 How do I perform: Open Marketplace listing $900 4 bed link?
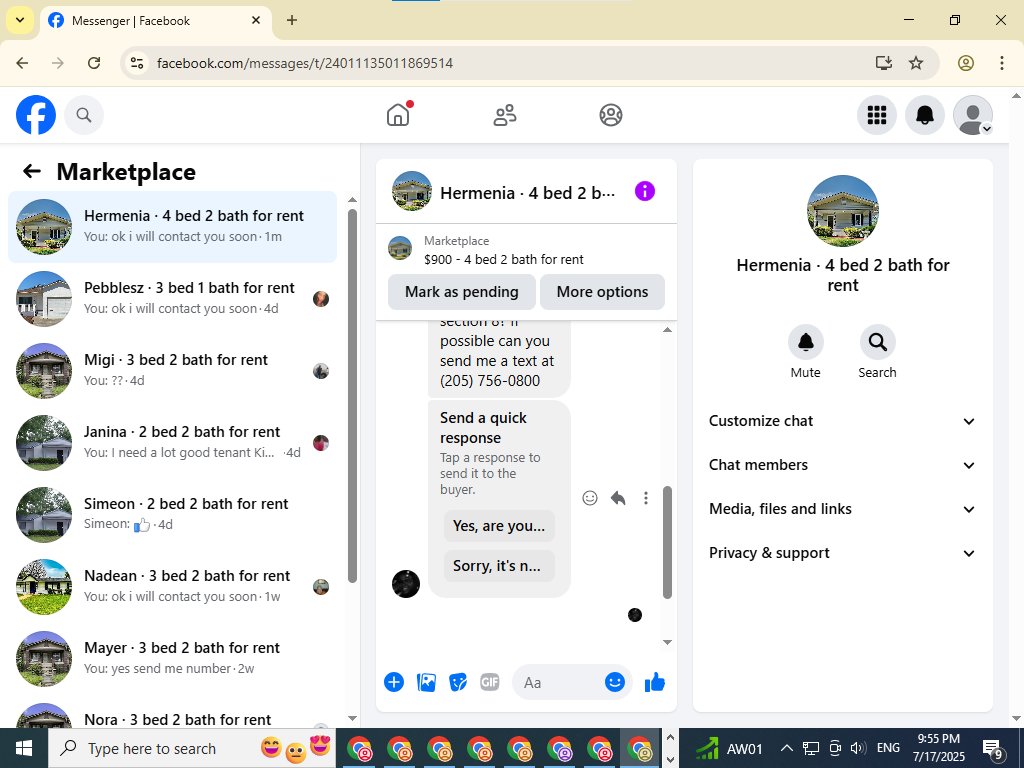click(x=504, y=259)
